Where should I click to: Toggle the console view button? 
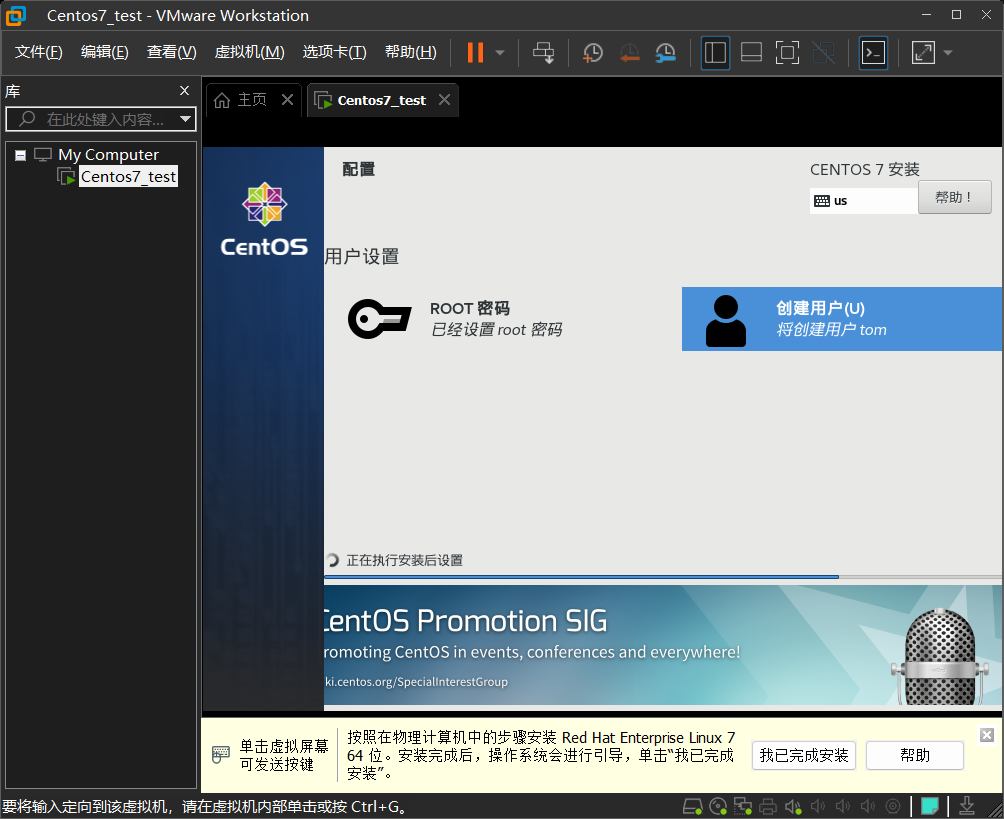click(x=873, y=53)
